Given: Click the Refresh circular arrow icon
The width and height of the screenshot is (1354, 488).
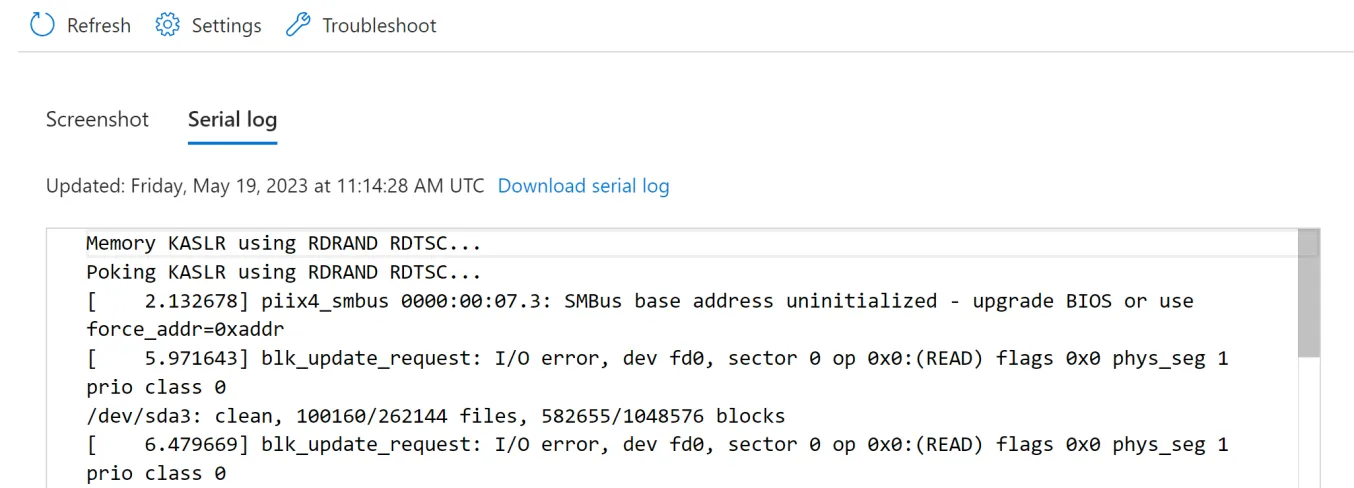Looking at the screenshot, I should [42, 25].
